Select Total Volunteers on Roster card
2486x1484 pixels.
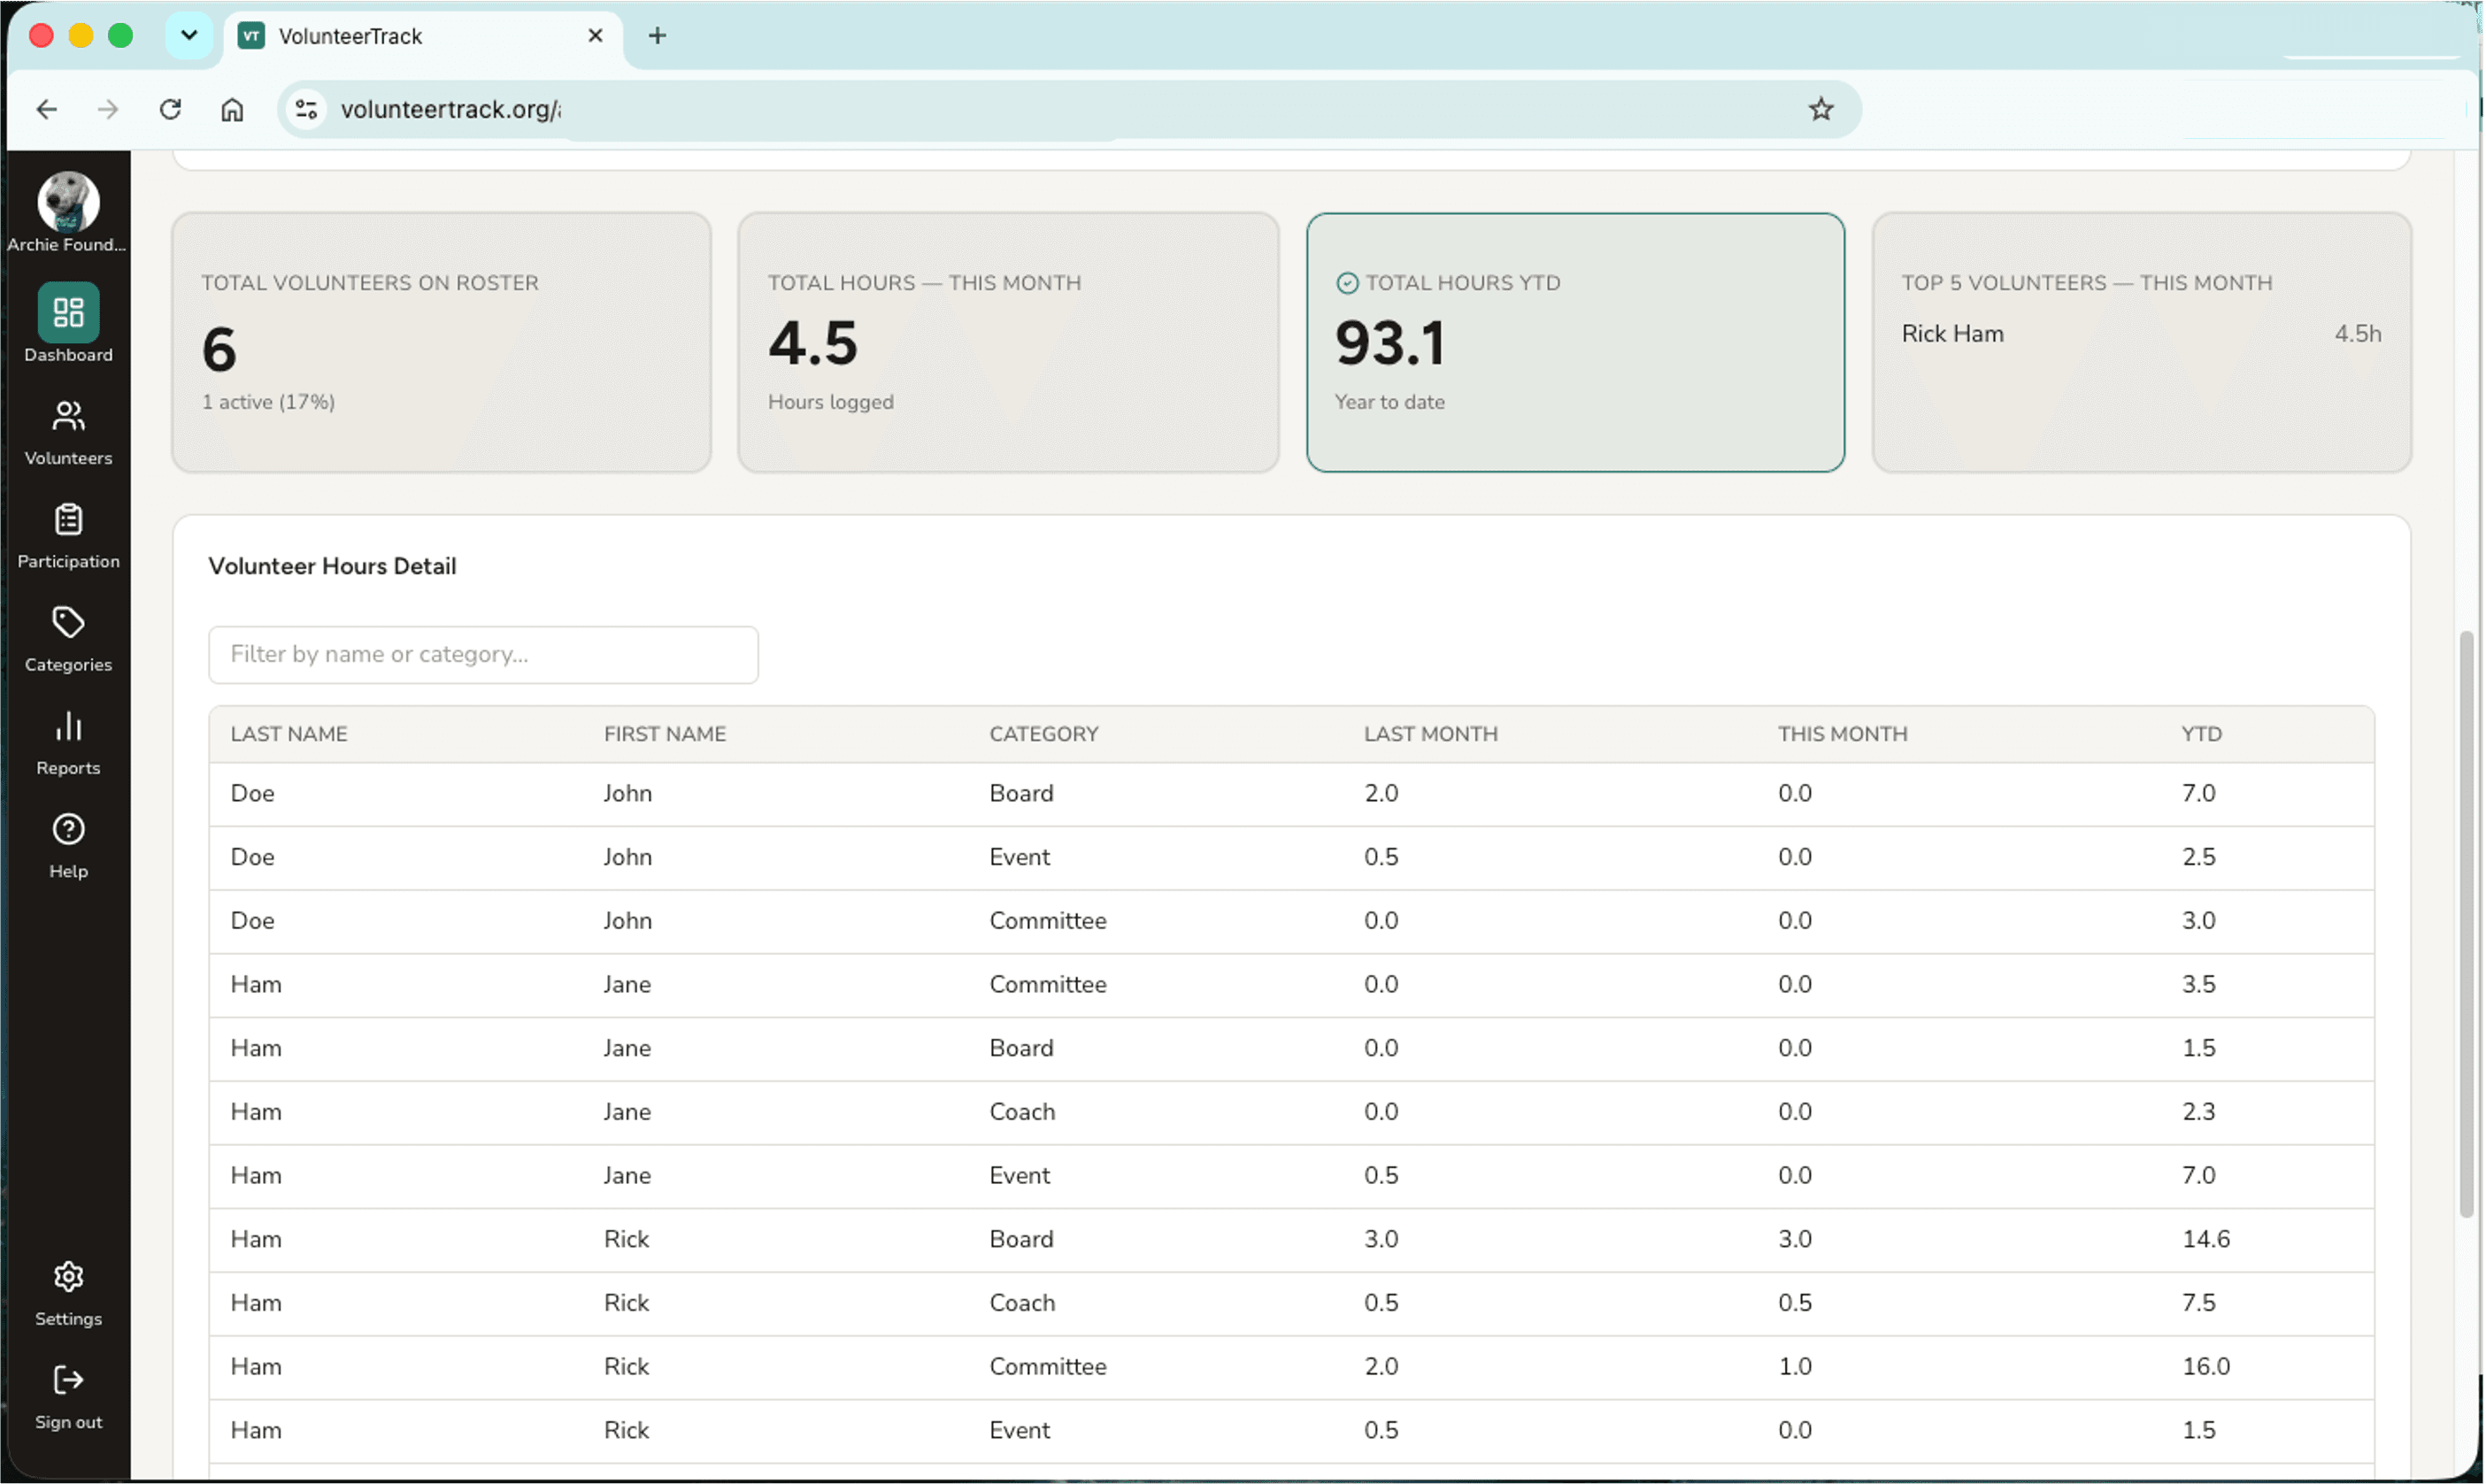[441, 342]
